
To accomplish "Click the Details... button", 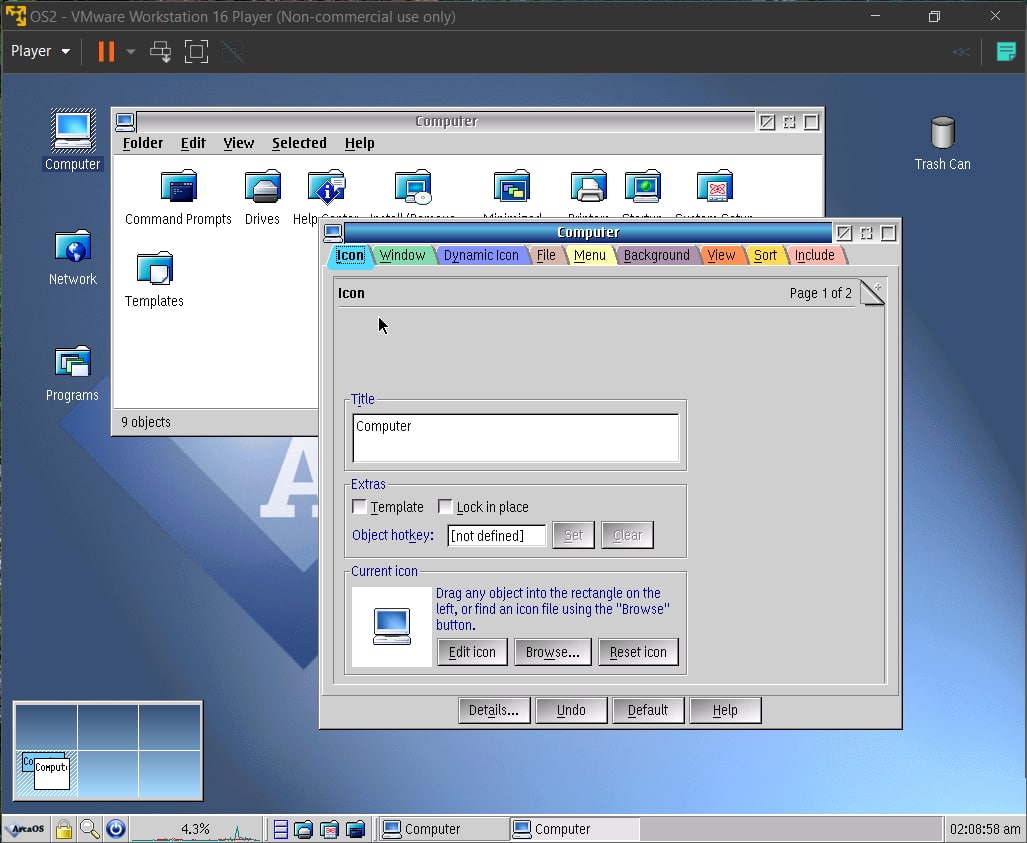I will pyautogui.click(x=494, y=710).
